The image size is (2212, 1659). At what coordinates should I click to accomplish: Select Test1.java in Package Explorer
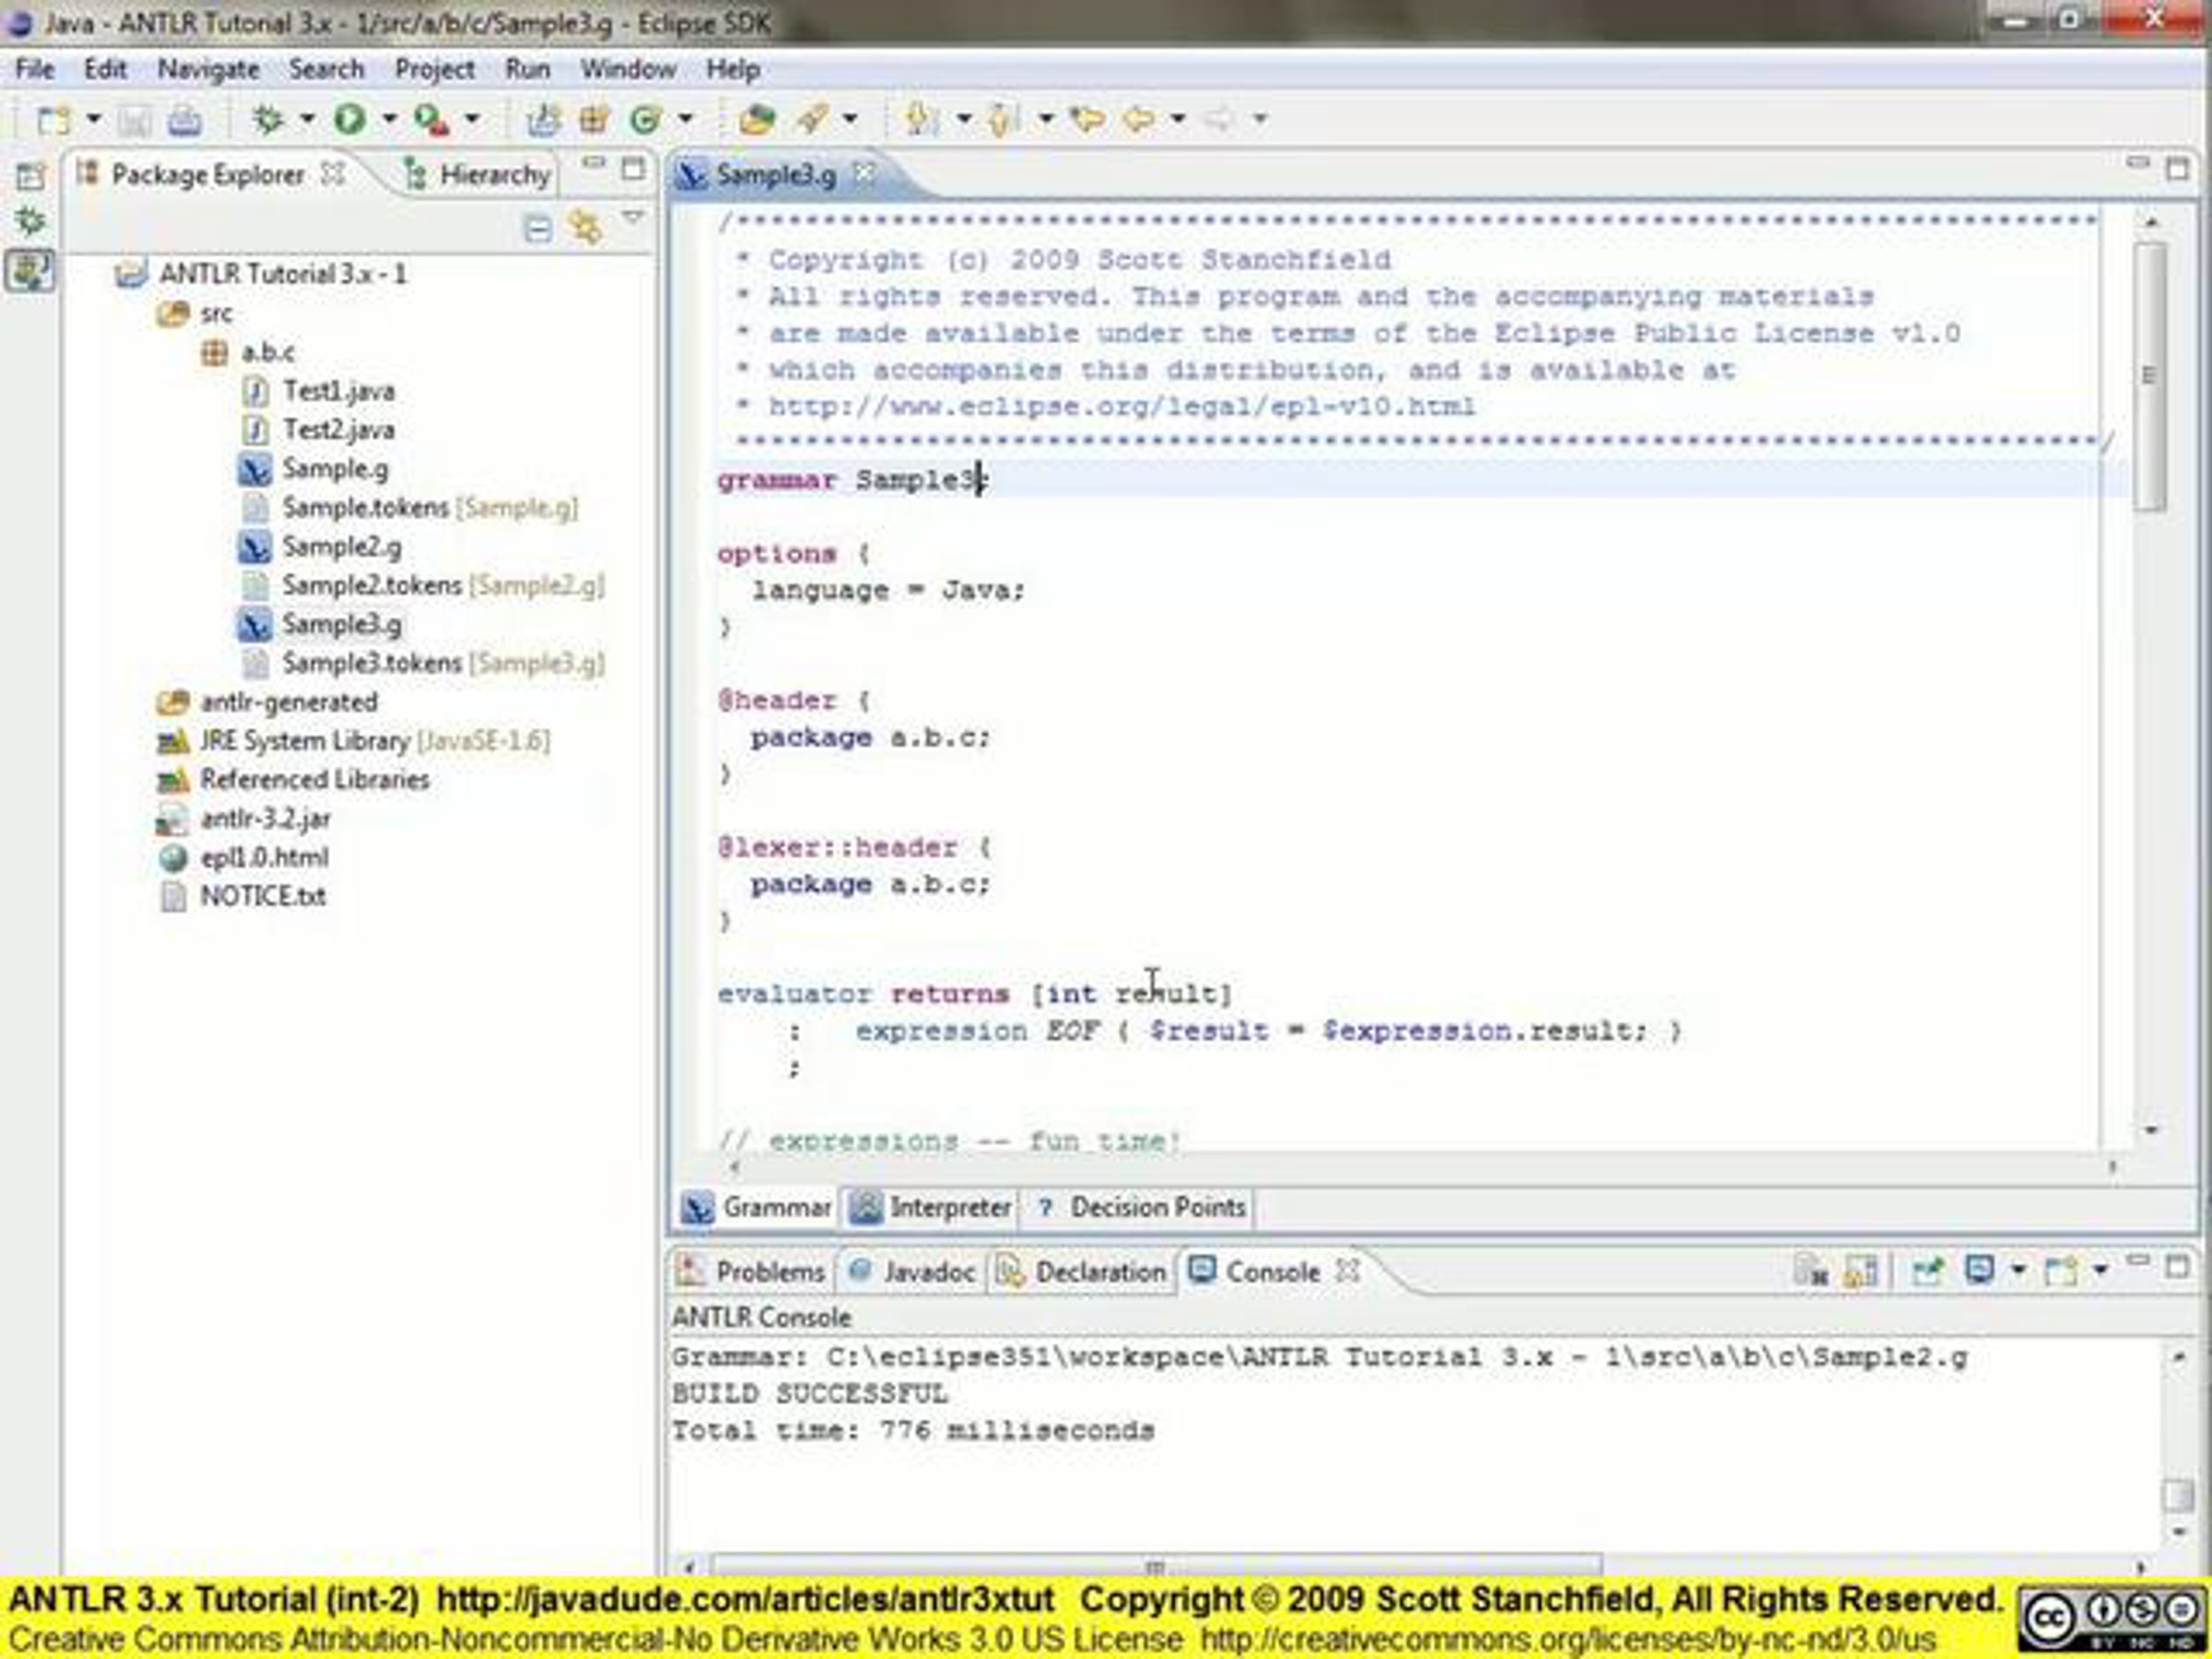click(319, 390)
